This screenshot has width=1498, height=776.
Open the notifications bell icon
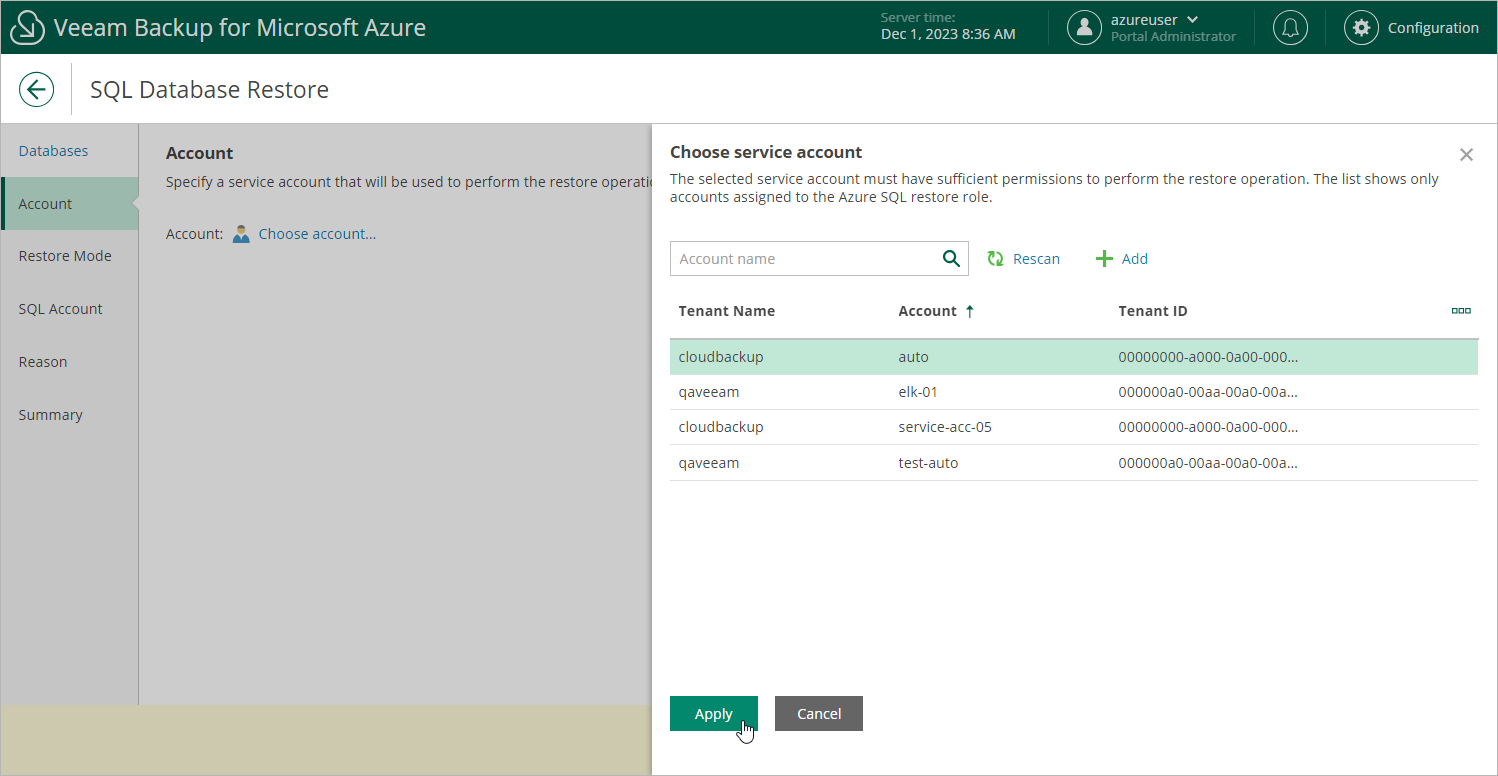[x=1290, y=28]
